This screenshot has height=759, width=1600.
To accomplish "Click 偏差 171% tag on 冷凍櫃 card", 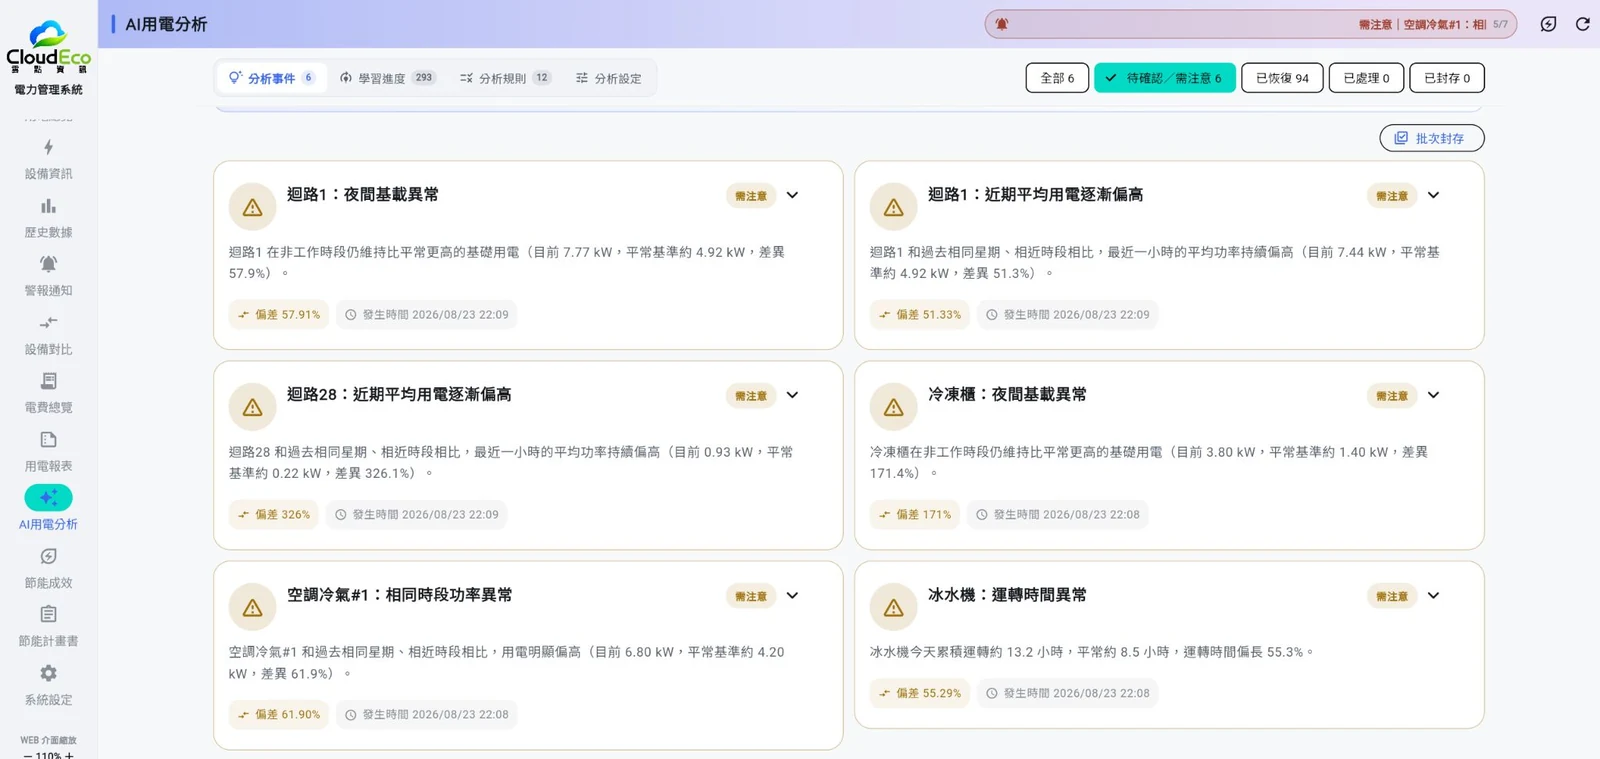I will (x=914, y=514).
